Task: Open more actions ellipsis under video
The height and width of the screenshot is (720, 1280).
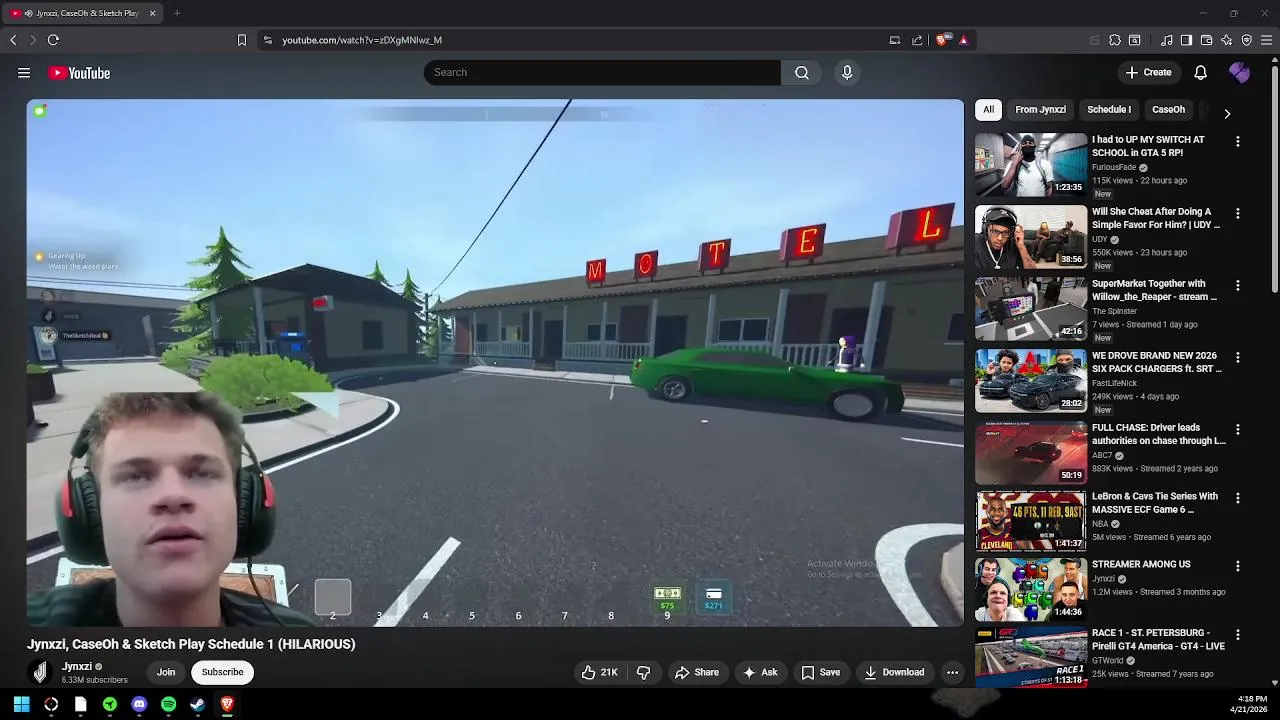Action: click(953, 672)
